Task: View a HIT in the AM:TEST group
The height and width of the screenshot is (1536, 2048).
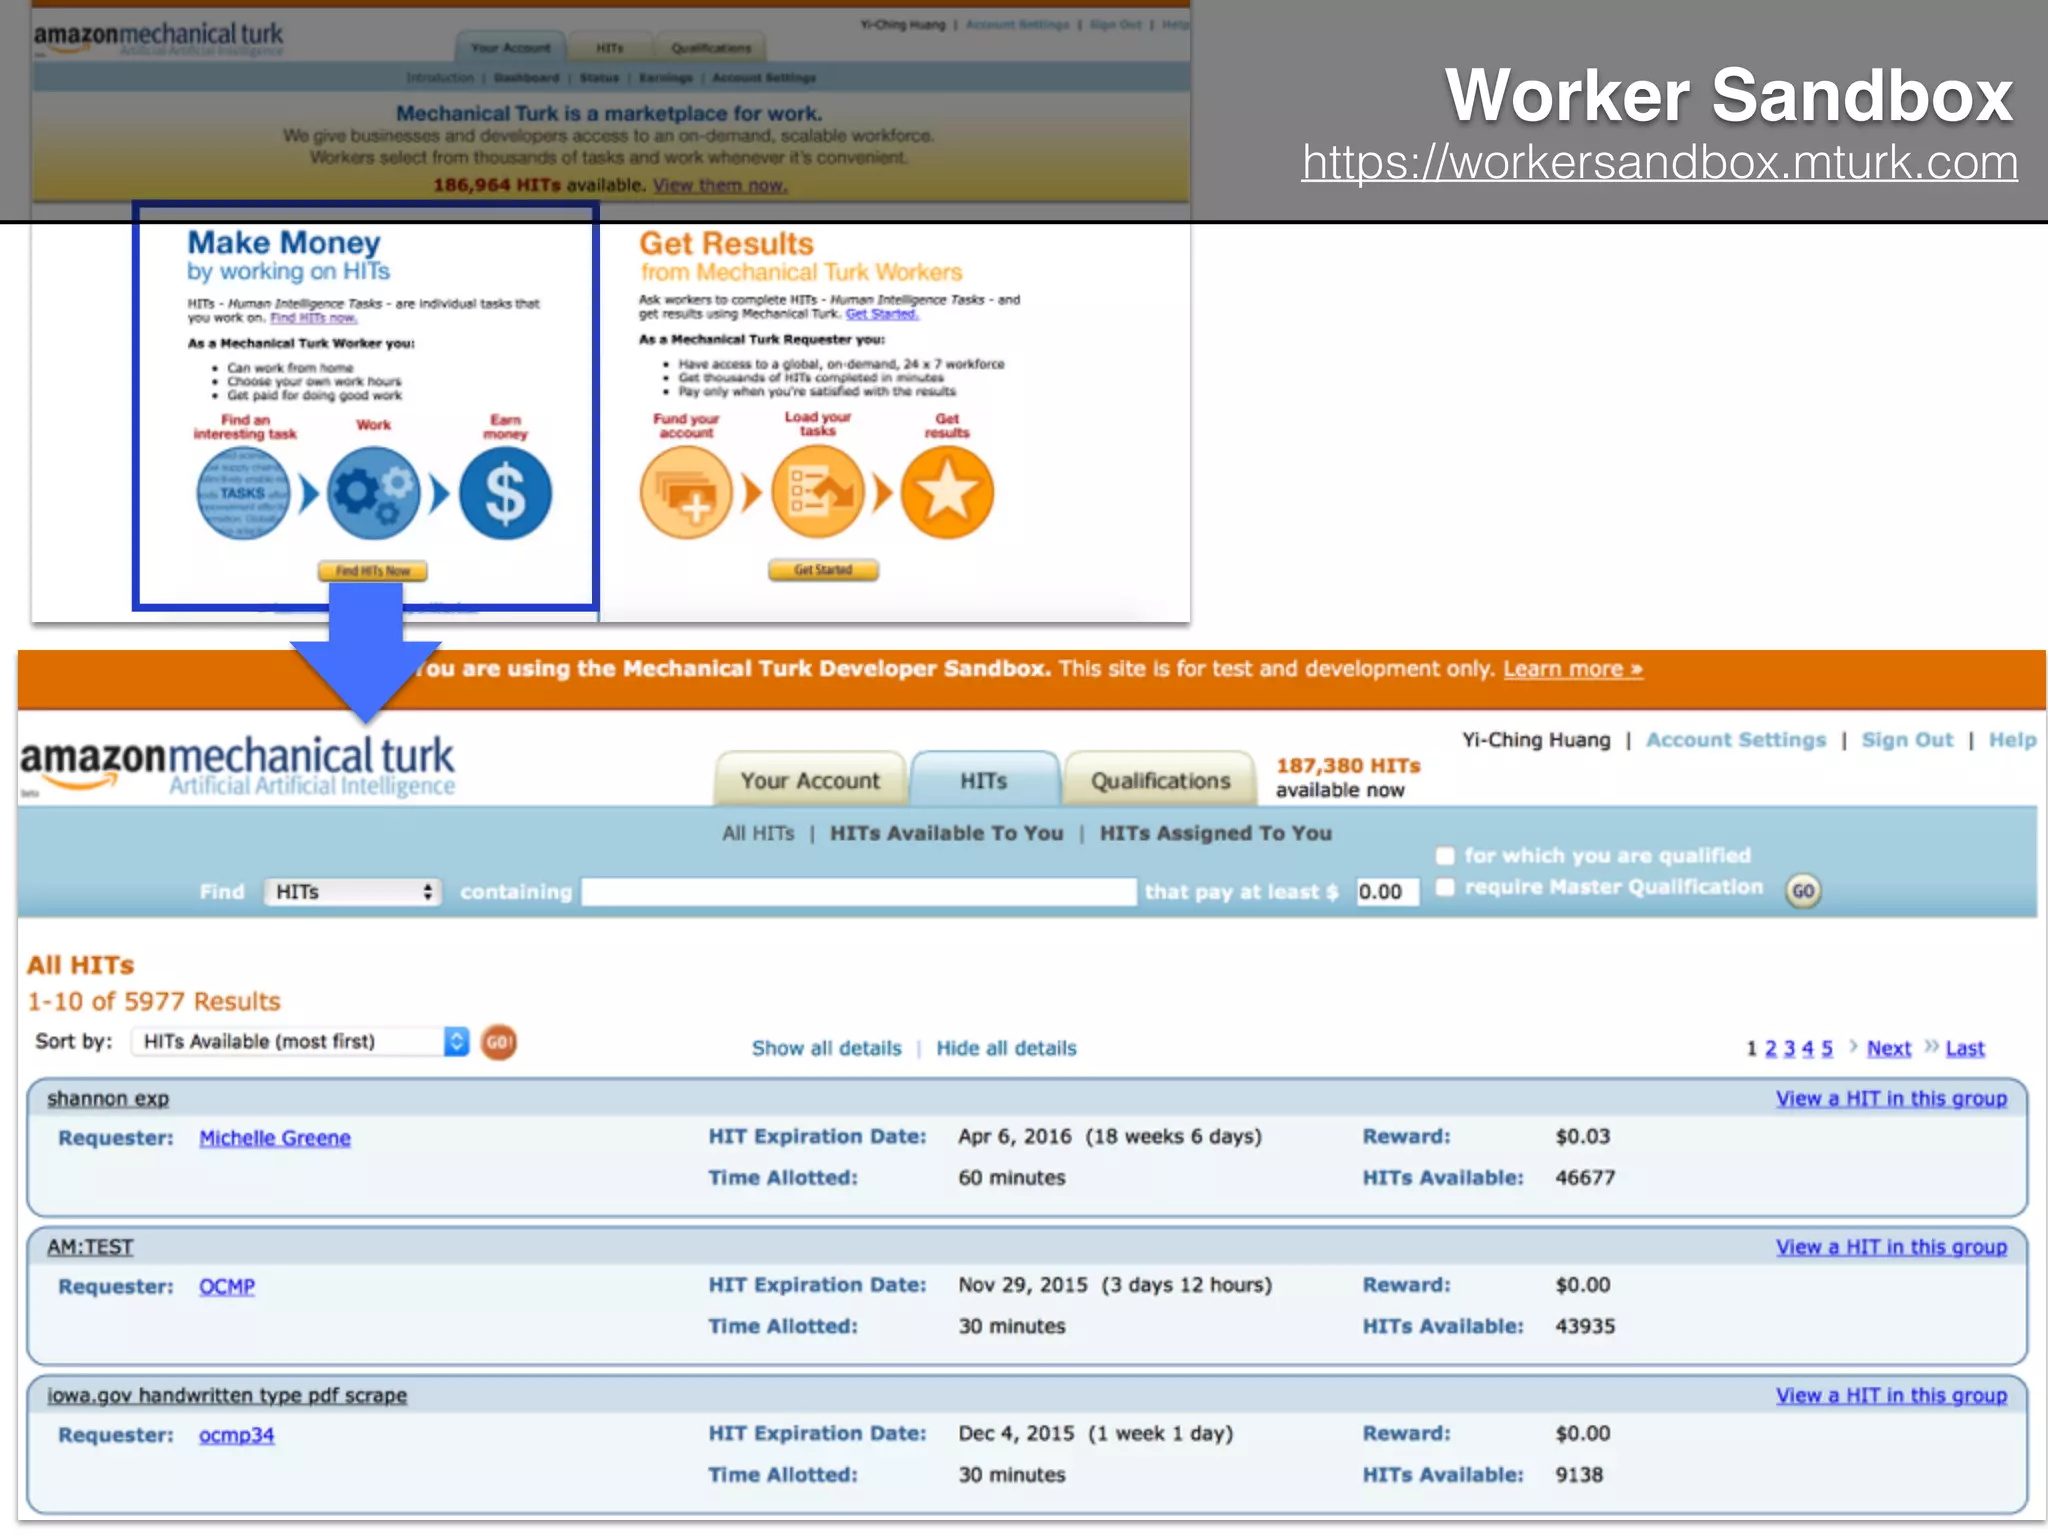Action: tap(1891, 1247)
